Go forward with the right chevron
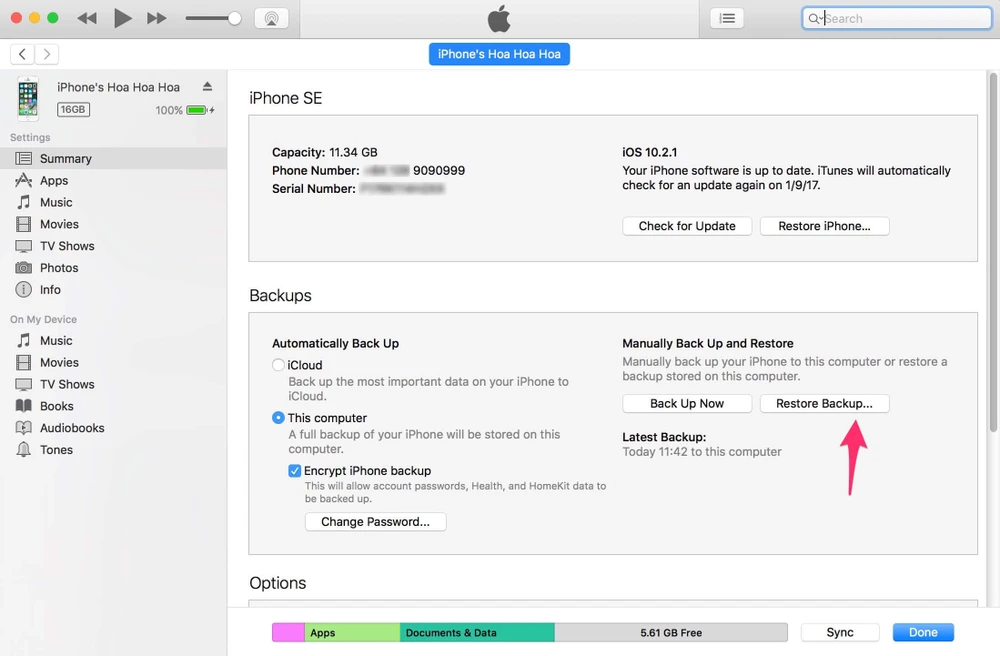 coord(46,54)
